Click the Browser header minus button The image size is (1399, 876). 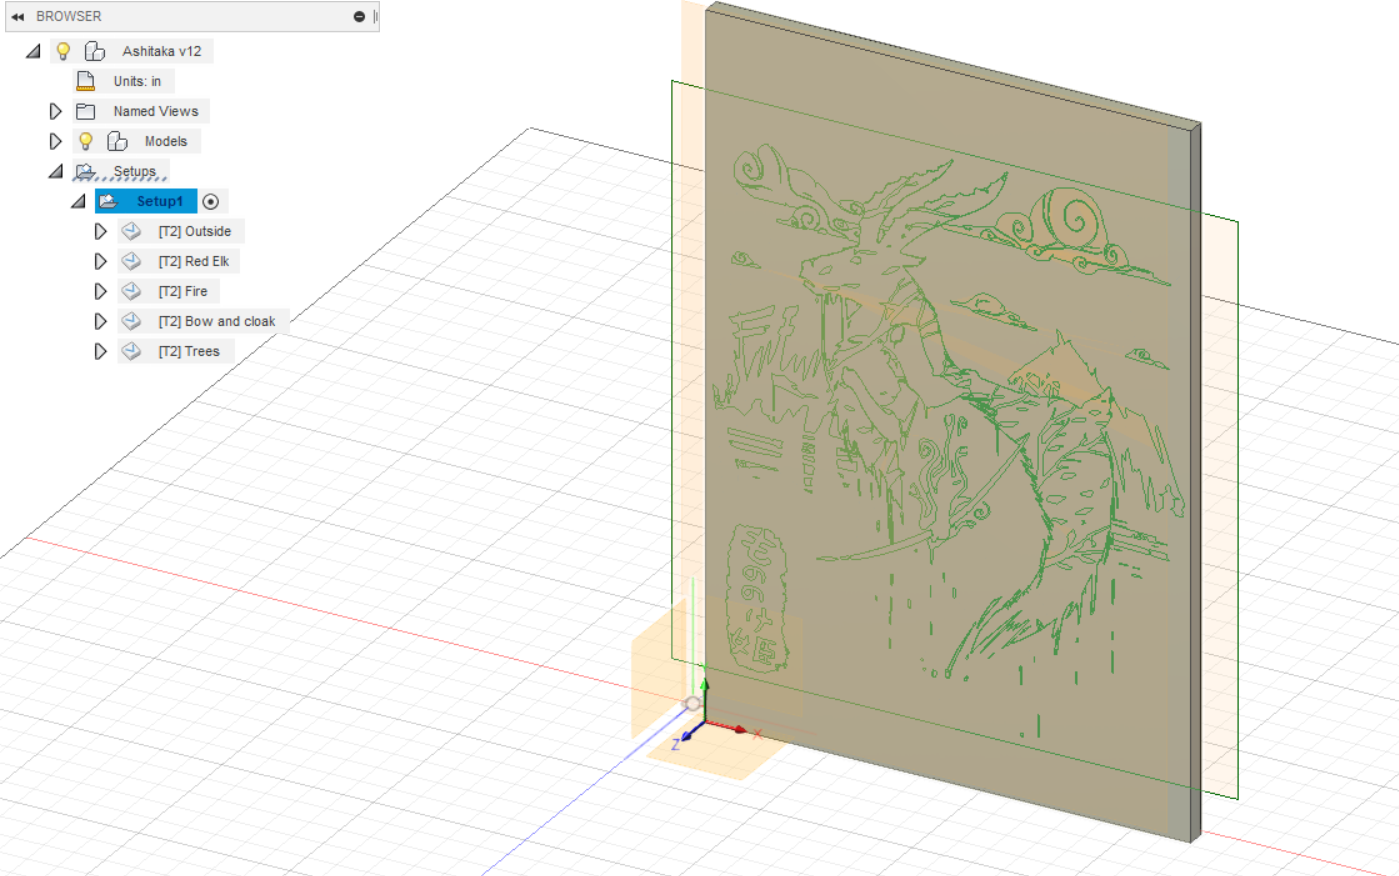point(359,16)
